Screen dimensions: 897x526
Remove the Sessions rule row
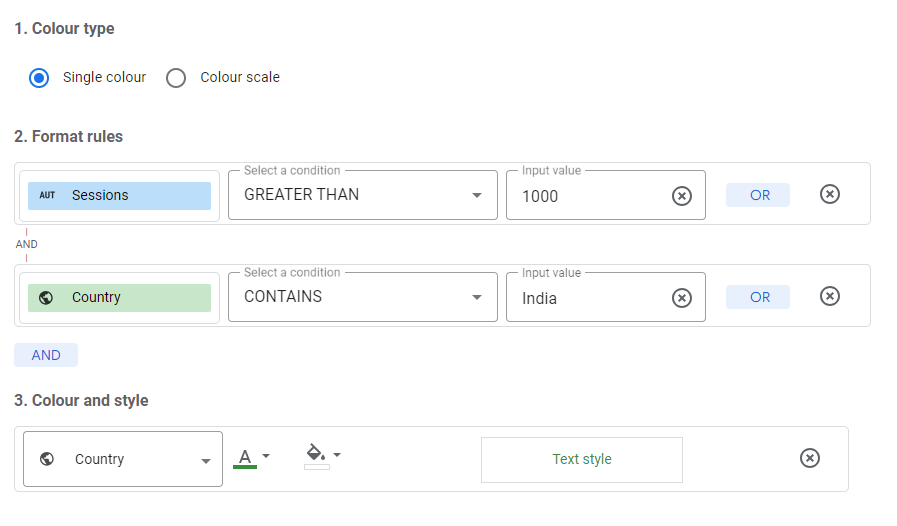point(829,194)
